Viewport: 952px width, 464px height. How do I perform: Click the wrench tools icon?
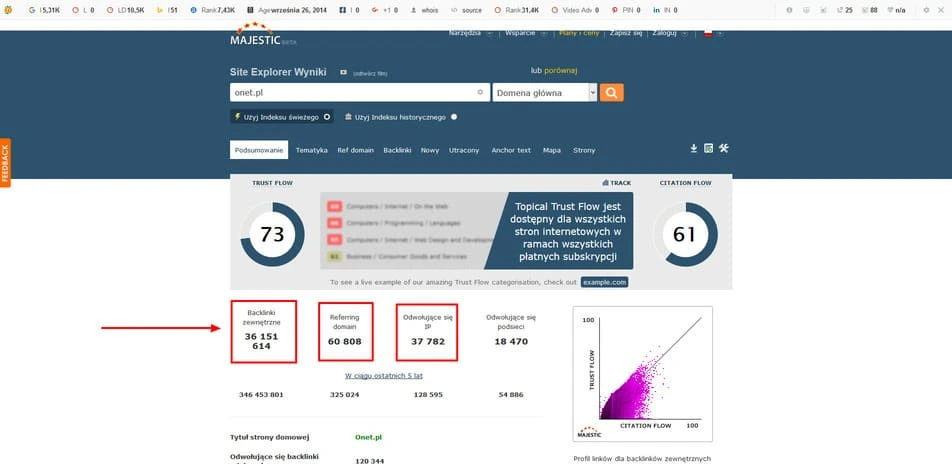723,148
